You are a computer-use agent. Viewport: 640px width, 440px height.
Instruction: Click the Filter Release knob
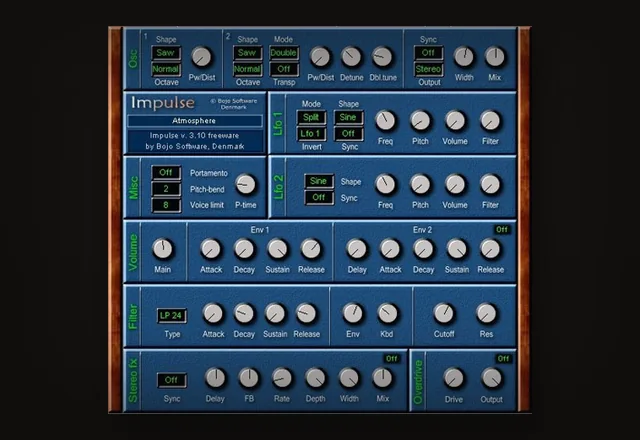(x=306, y=313)
